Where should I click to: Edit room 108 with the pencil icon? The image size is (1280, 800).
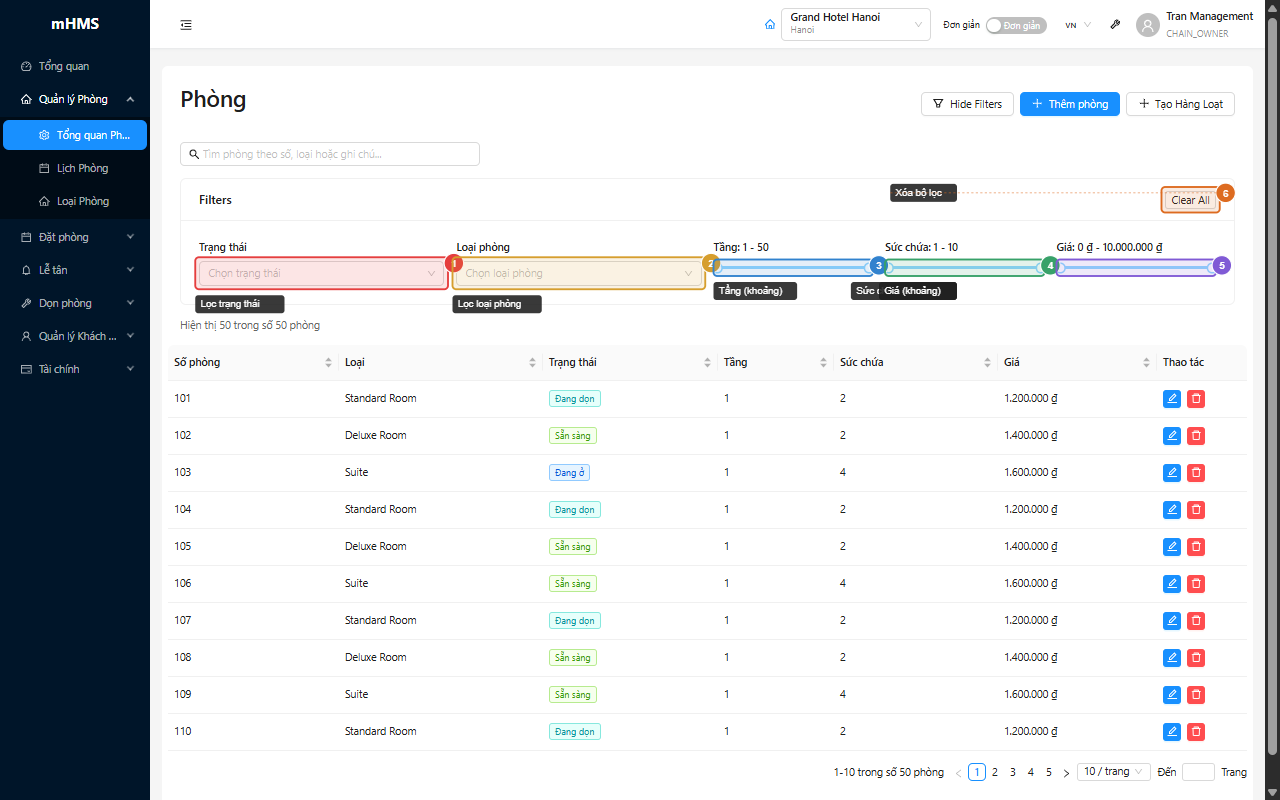(1172, 658)
